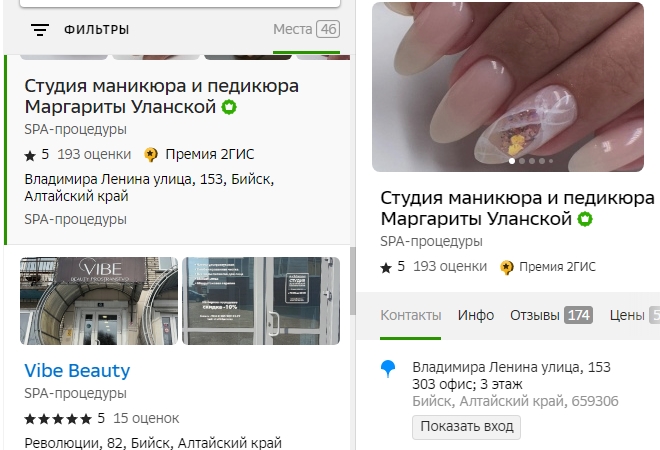Open Vibe Beauty listing link
Viewport: 660px width, 450px height.
[77, 371]
